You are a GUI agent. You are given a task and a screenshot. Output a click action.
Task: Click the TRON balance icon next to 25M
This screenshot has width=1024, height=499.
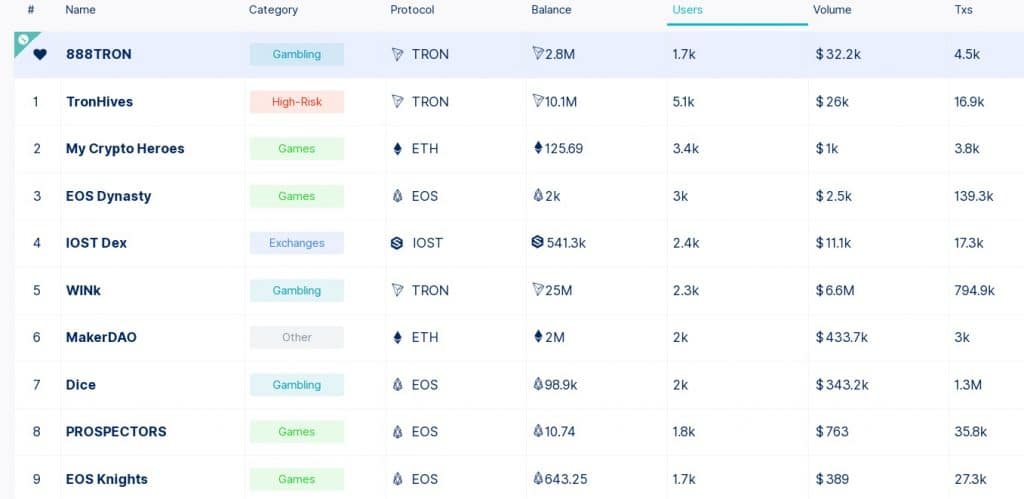[x=537, y=289]
